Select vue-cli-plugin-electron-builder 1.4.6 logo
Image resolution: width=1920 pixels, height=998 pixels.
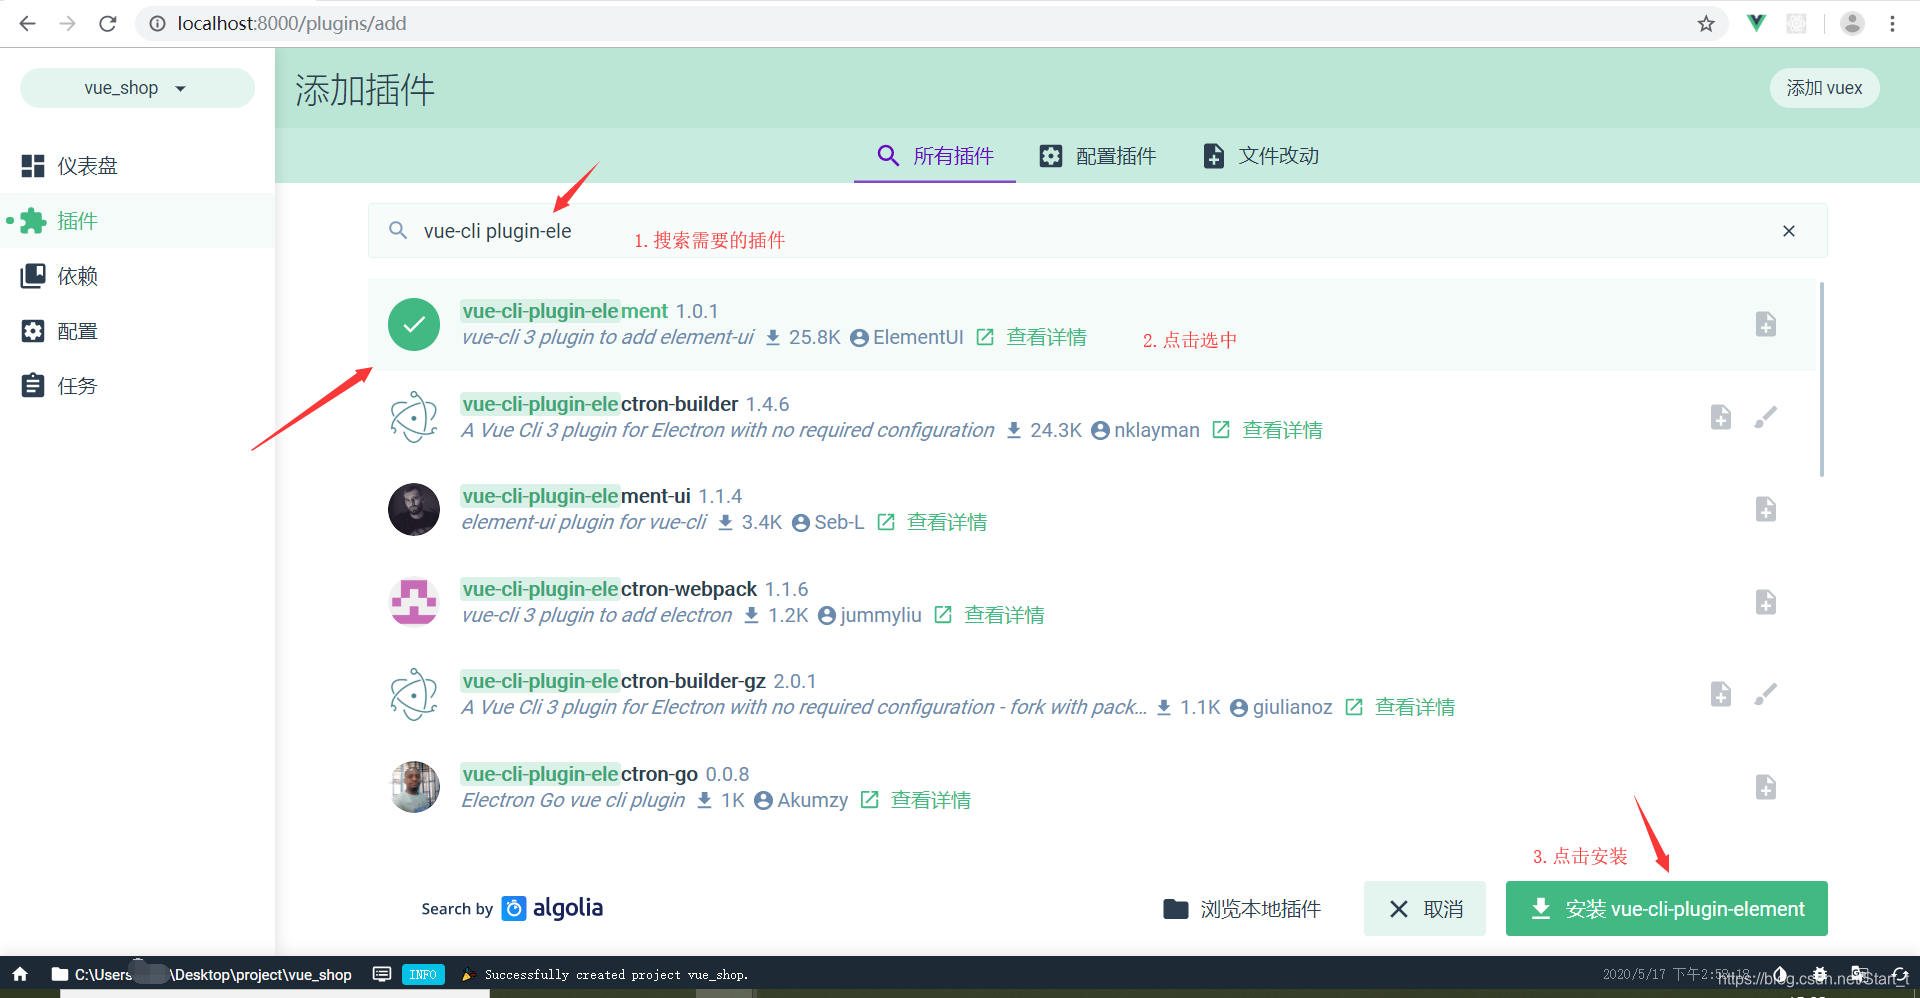(x=414, y=417)
